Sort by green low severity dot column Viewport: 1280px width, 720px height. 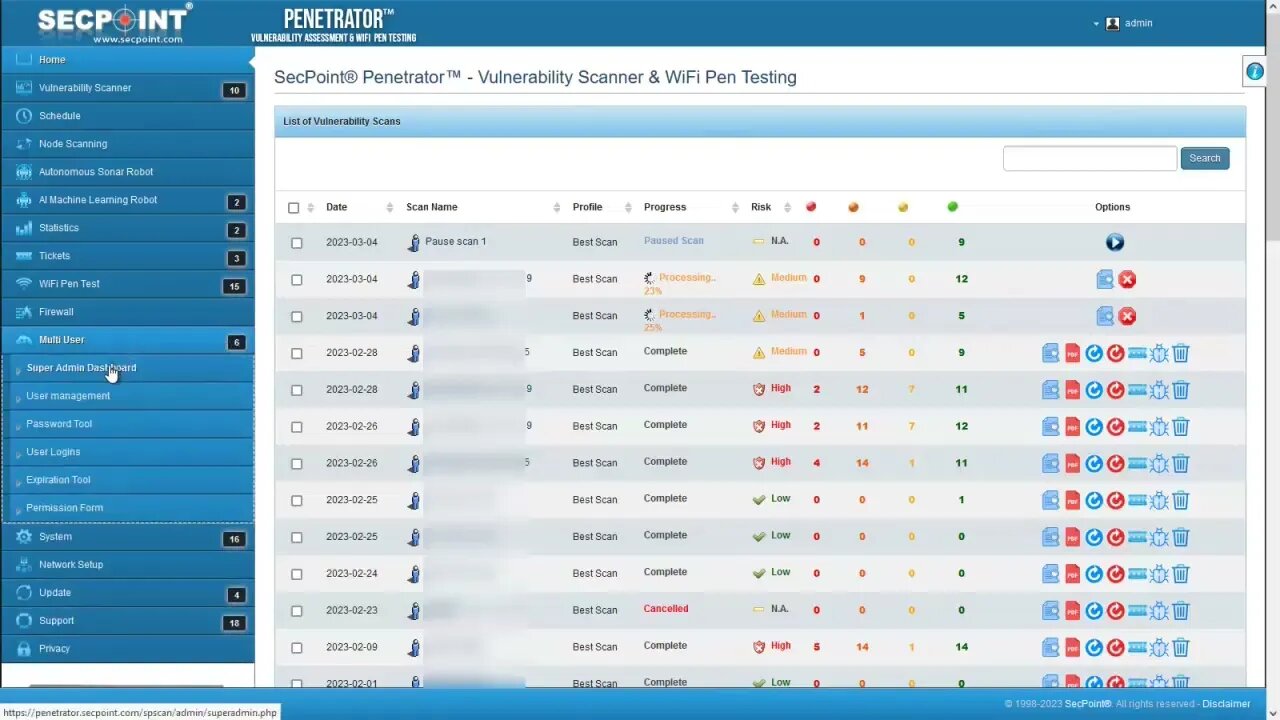(x=952, y=207)
